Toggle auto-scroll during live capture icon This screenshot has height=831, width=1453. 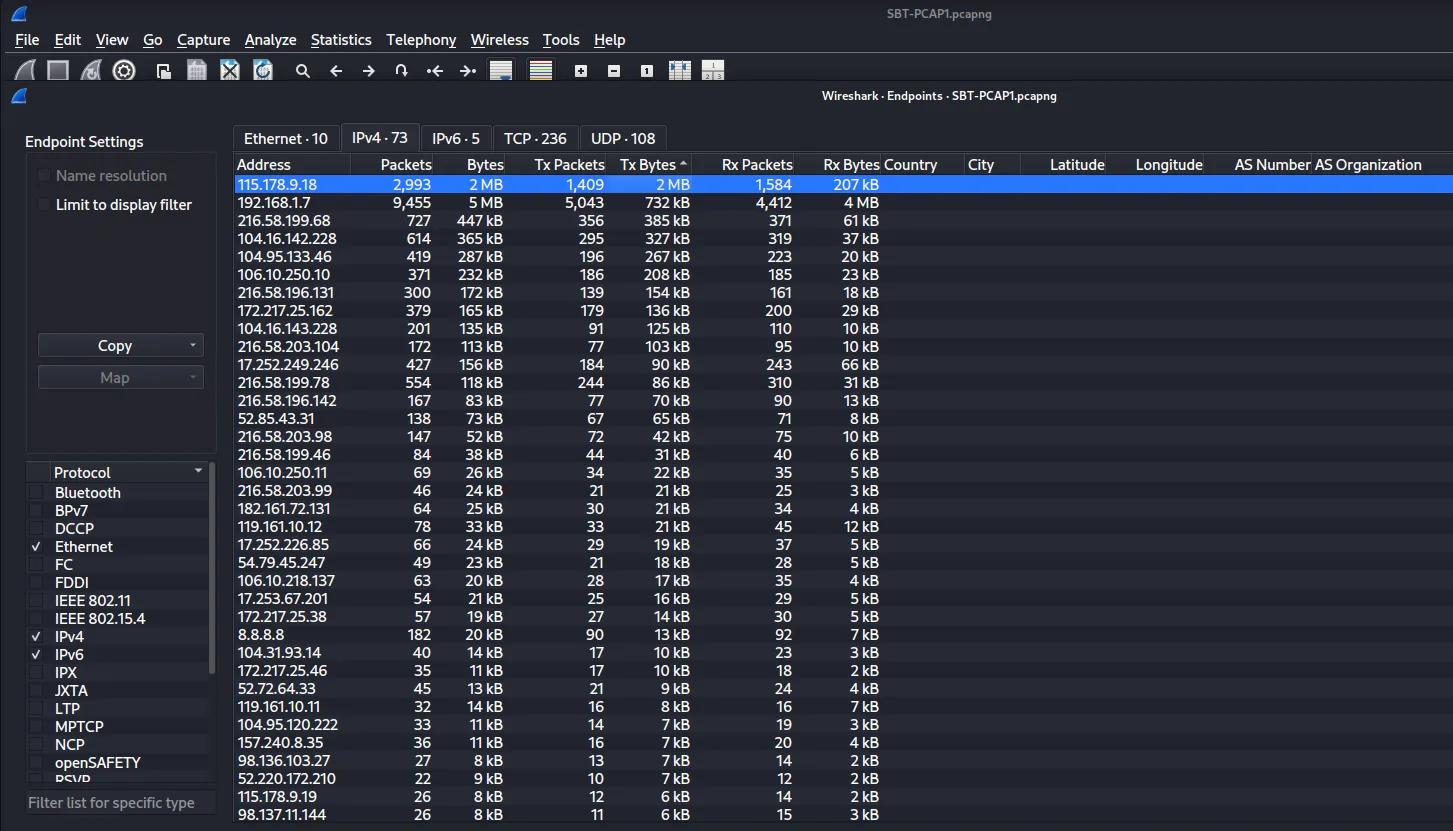(x=501, y=71)
